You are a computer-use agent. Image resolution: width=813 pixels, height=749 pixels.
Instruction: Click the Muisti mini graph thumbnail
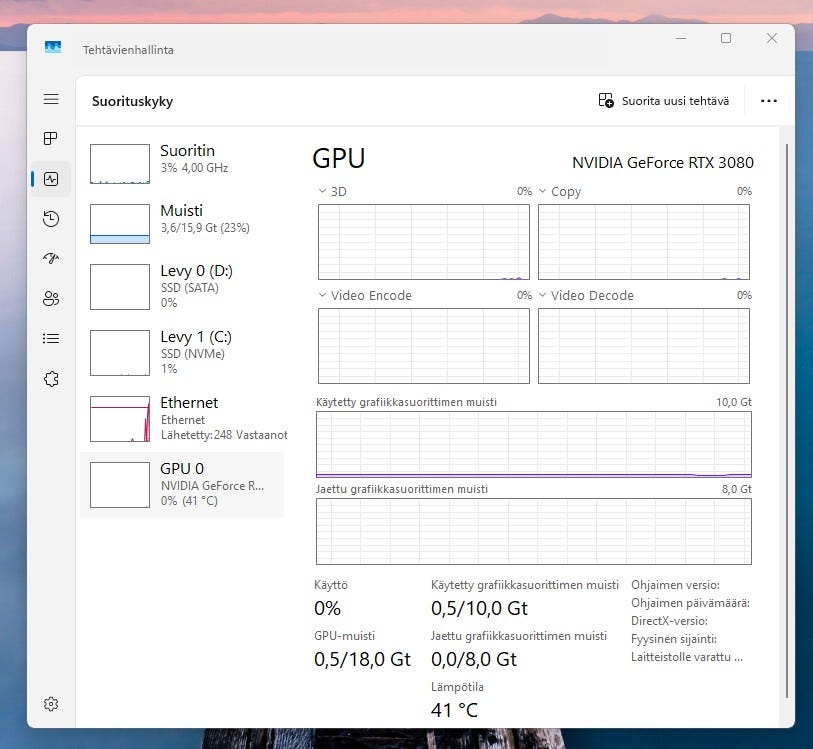[x=120, y=224]
